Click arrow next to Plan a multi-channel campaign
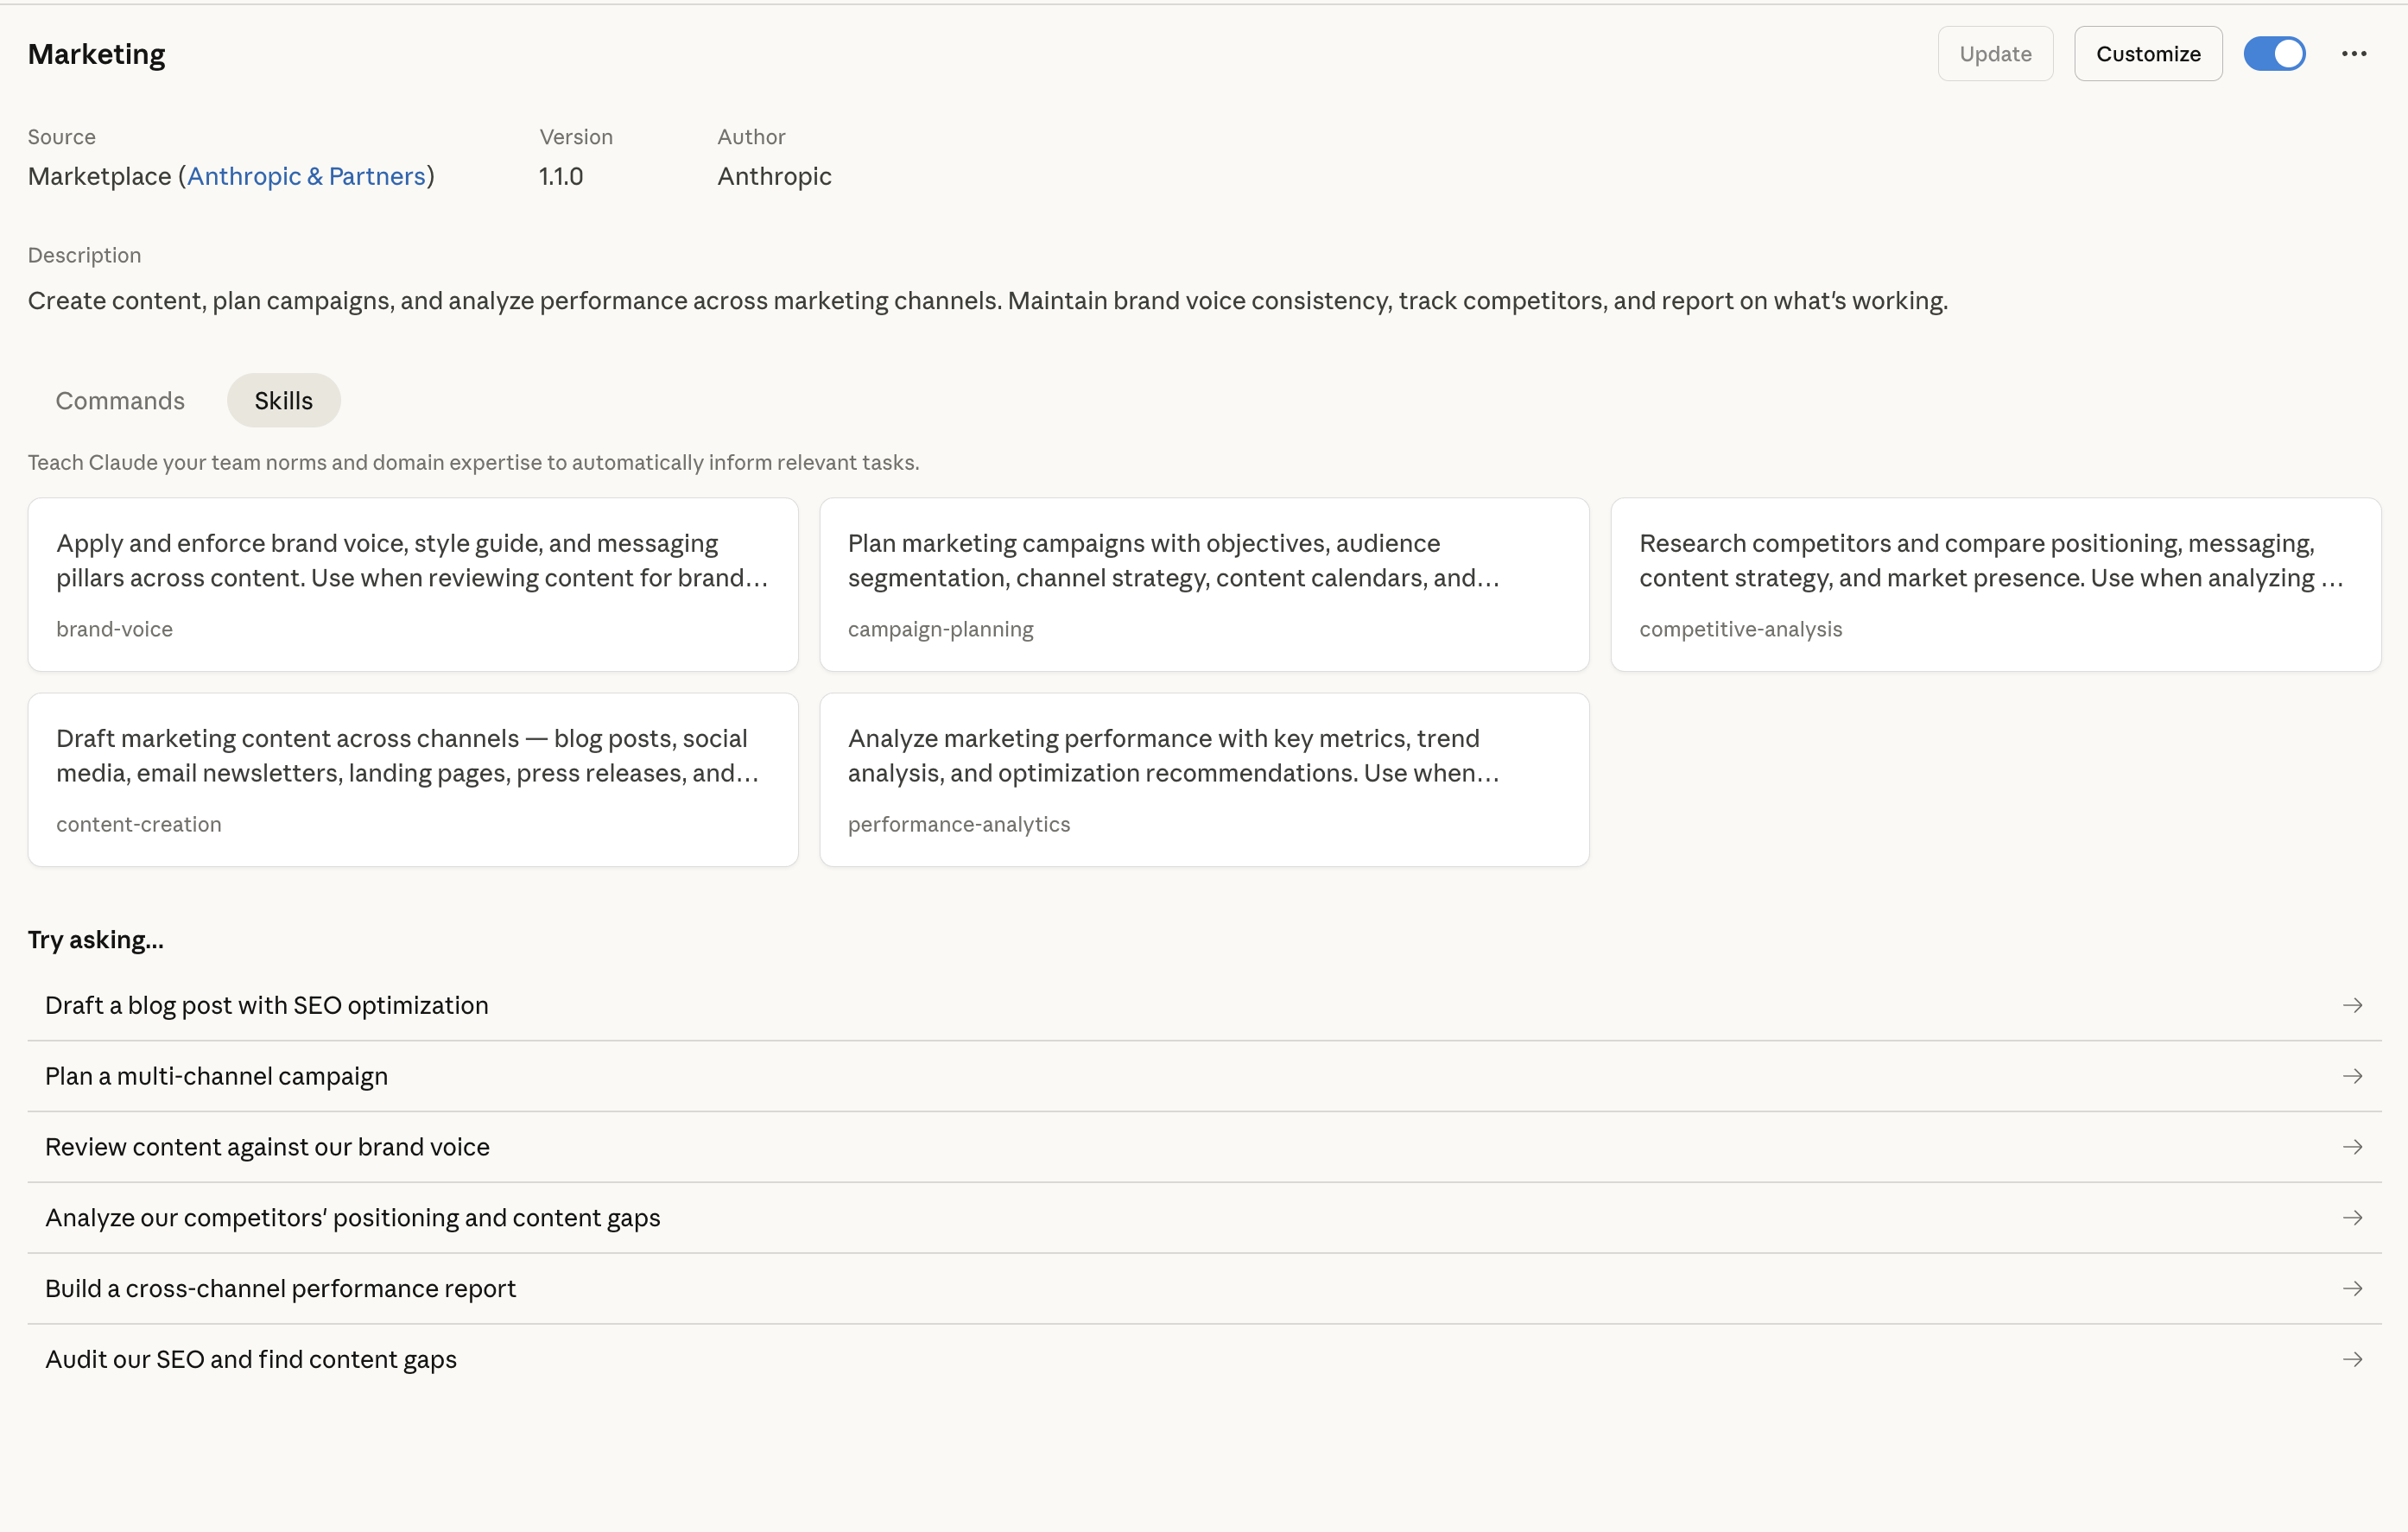This screenshot has height=1532, width=2408. pos(2352,1076)
